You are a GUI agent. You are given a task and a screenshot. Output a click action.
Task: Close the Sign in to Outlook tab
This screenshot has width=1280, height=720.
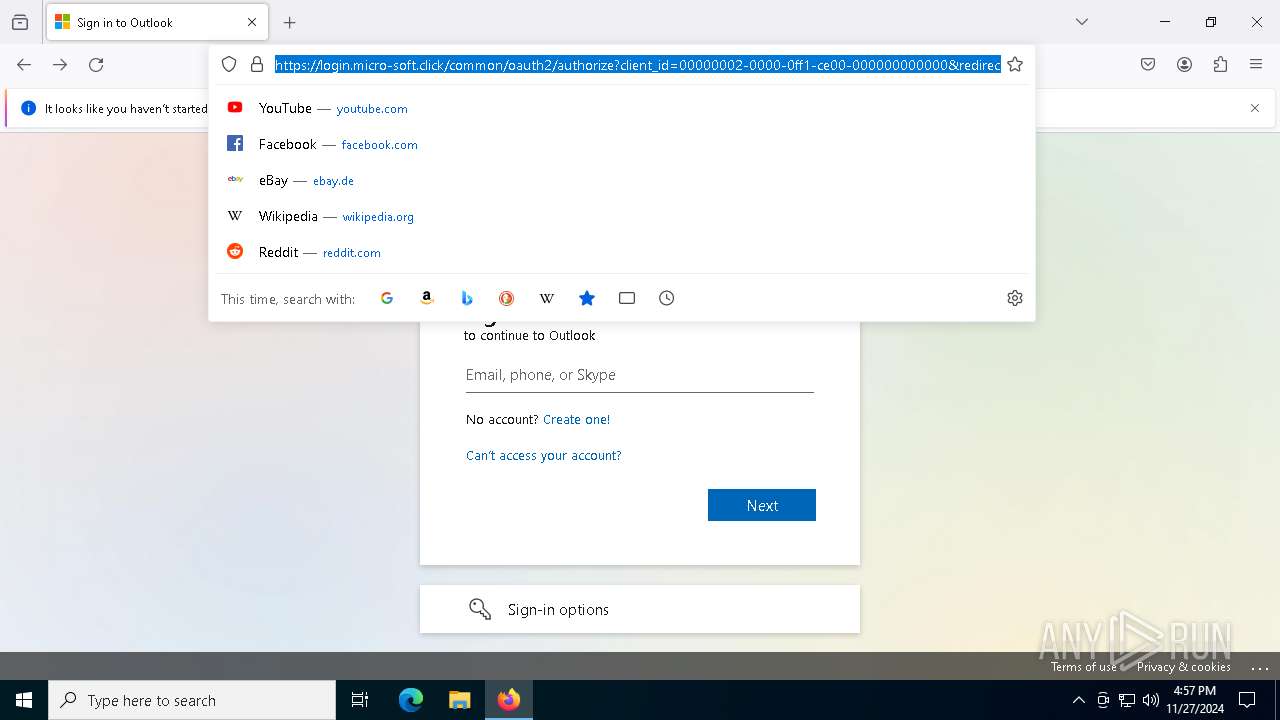(x=252, y=22)
